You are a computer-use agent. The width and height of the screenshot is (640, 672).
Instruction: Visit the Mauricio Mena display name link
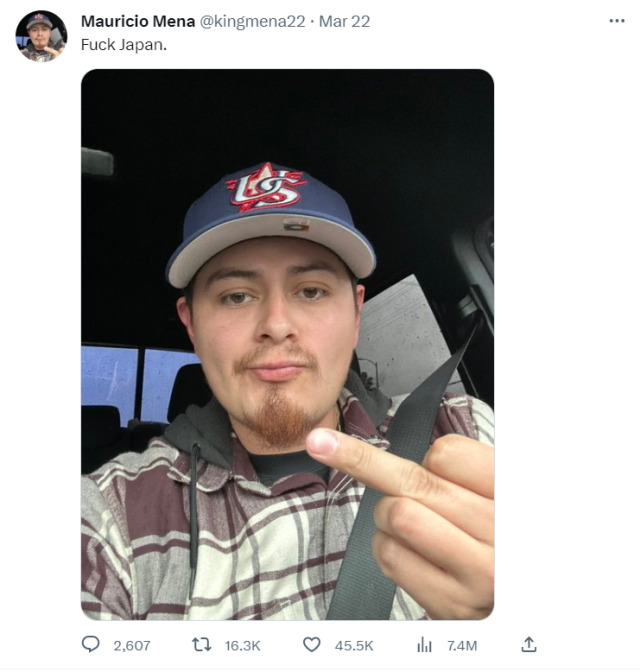138,21
